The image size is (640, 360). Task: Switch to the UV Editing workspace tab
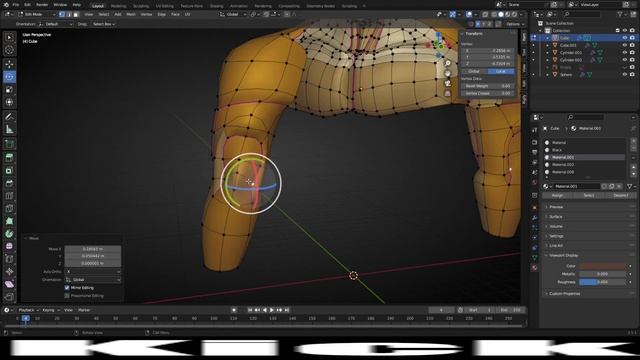(x=164, y=6)
